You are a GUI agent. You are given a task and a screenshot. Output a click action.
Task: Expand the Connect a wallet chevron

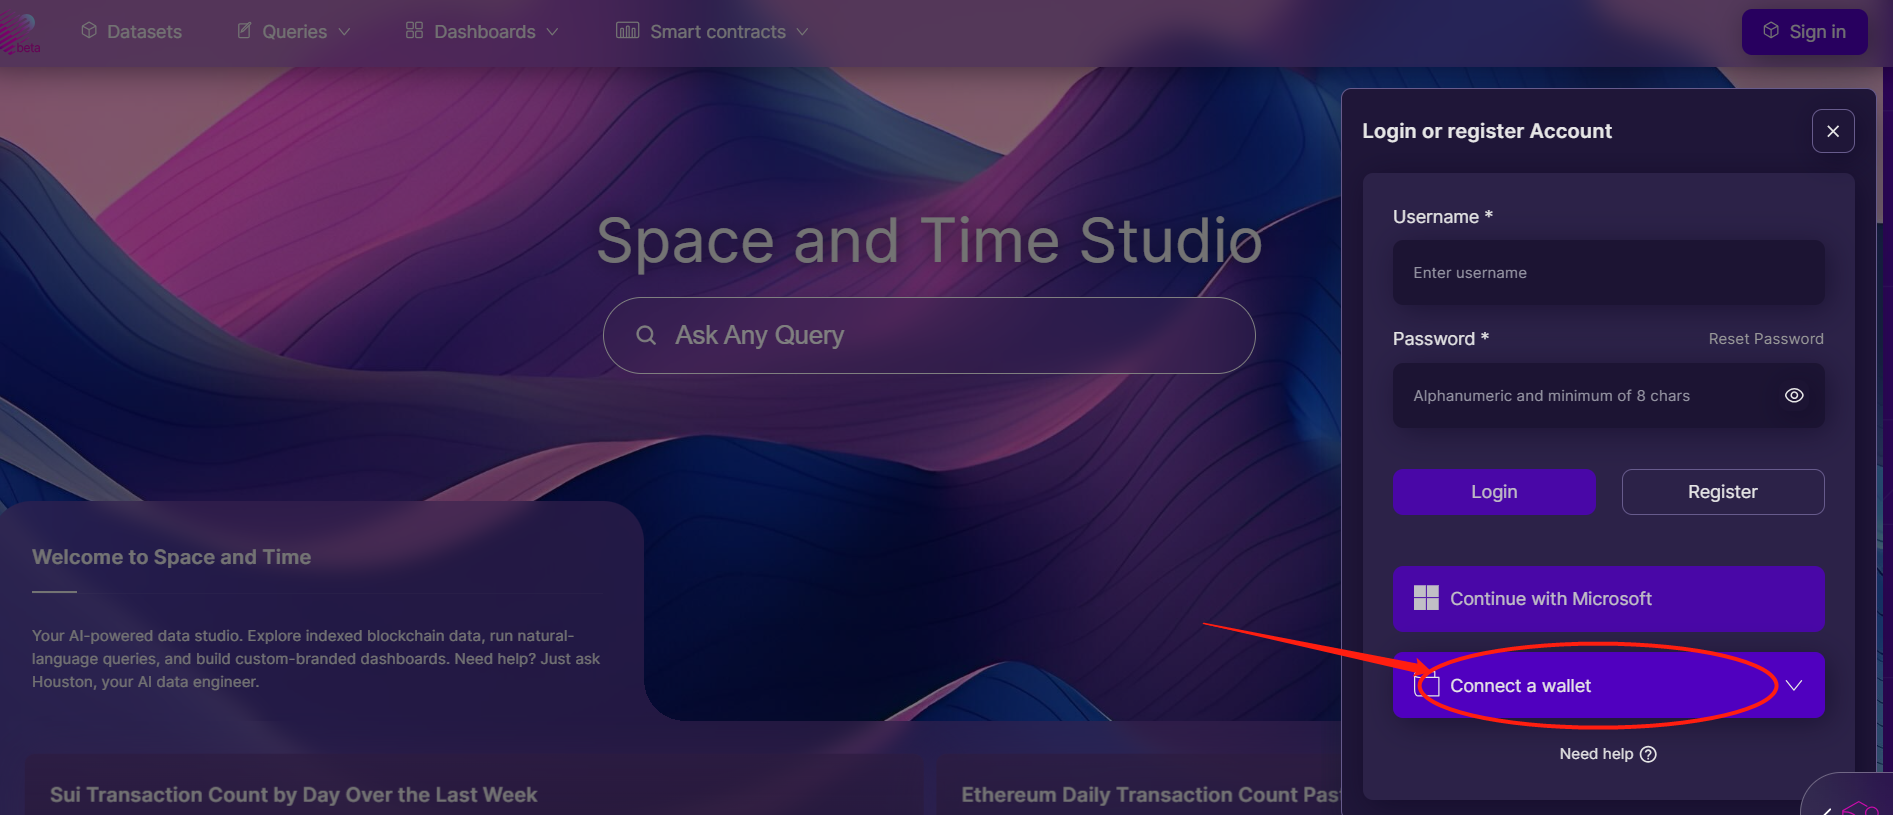point(1794,685)
